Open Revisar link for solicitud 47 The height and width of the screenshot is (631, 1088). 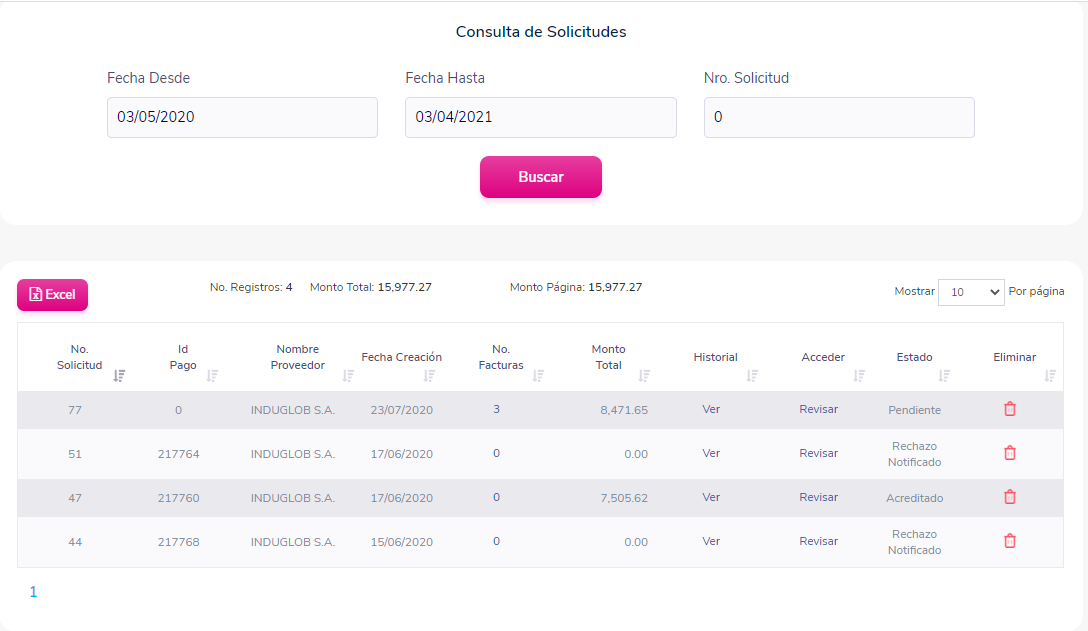tap(818, 497)
